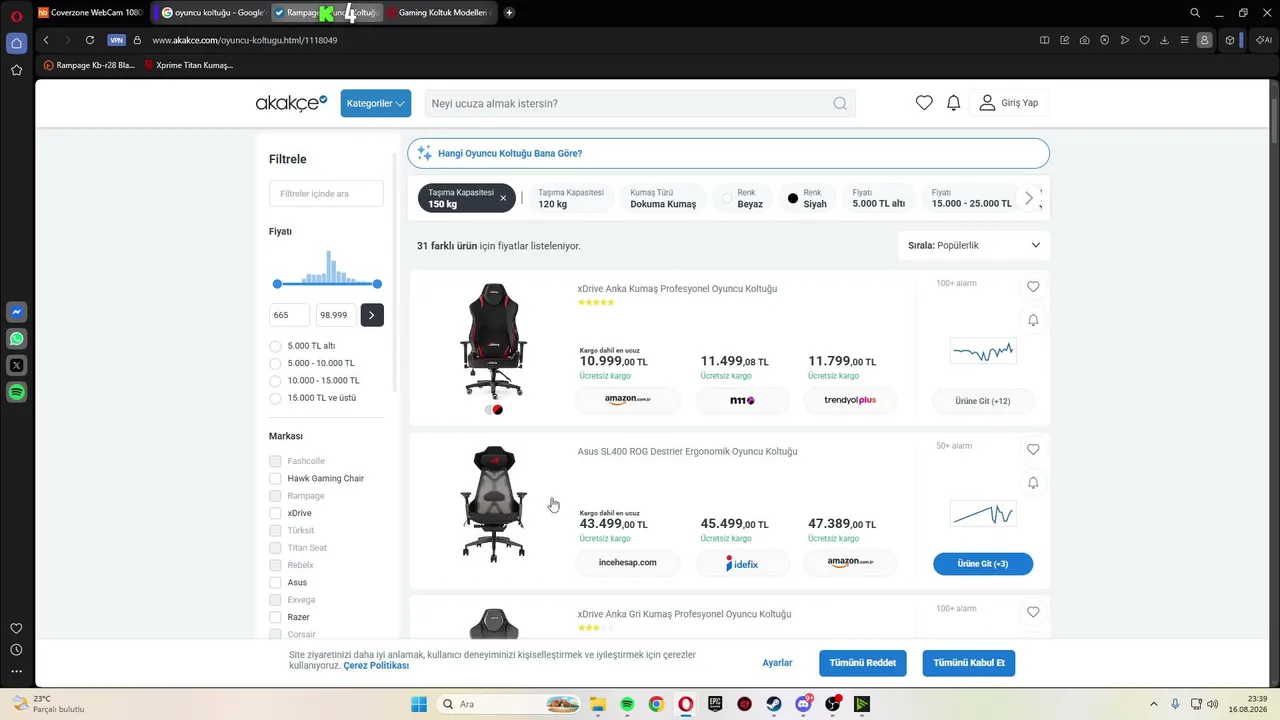Add xDrive Anka Kumaş chair to favorites

1033,287
